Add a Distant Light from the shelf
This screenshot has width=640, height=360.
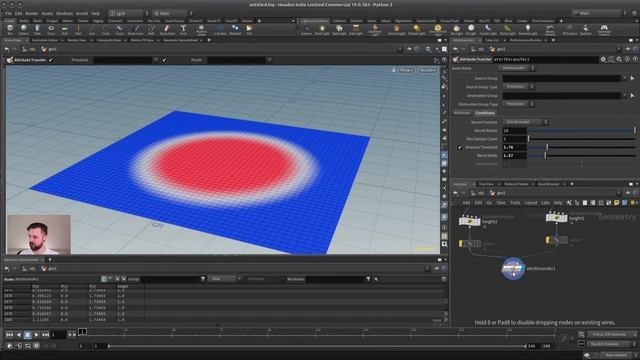[416, 29]
